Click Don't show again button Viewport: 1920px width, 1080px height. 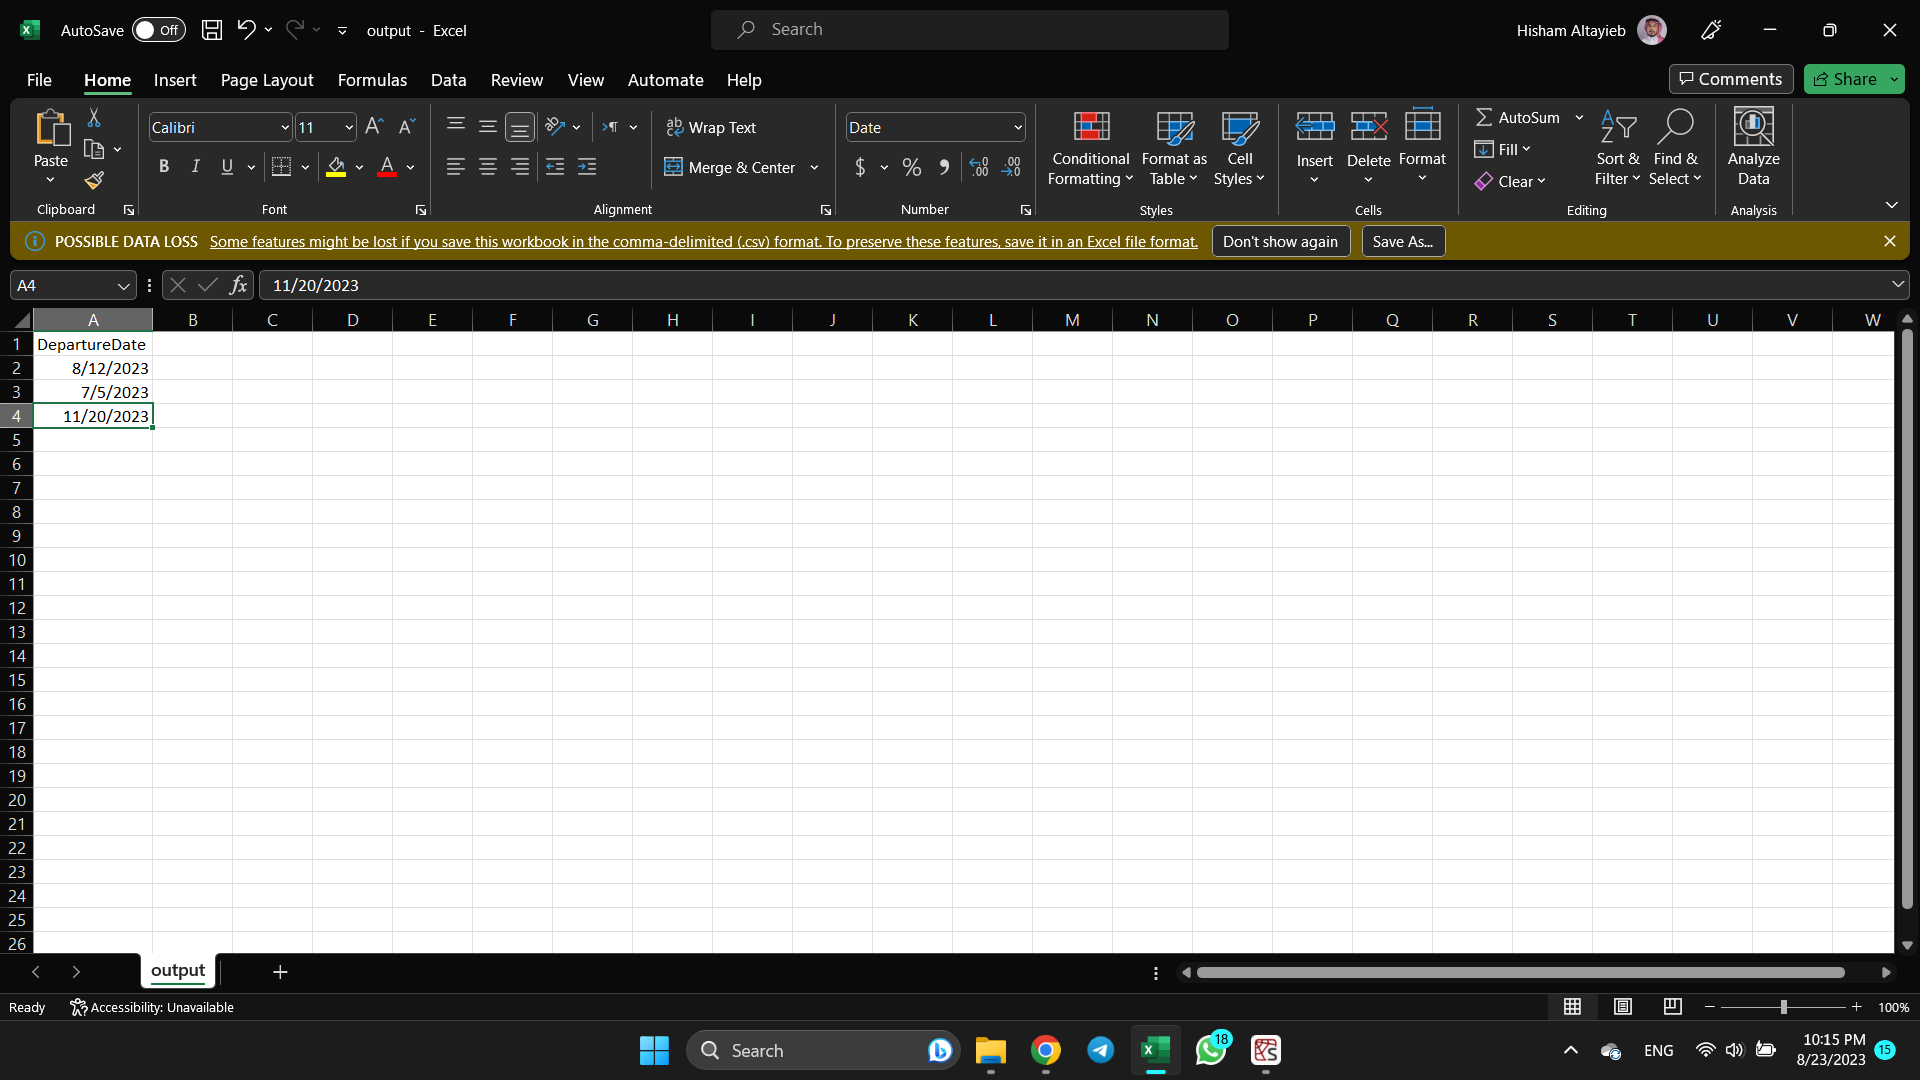[1280, 242]
